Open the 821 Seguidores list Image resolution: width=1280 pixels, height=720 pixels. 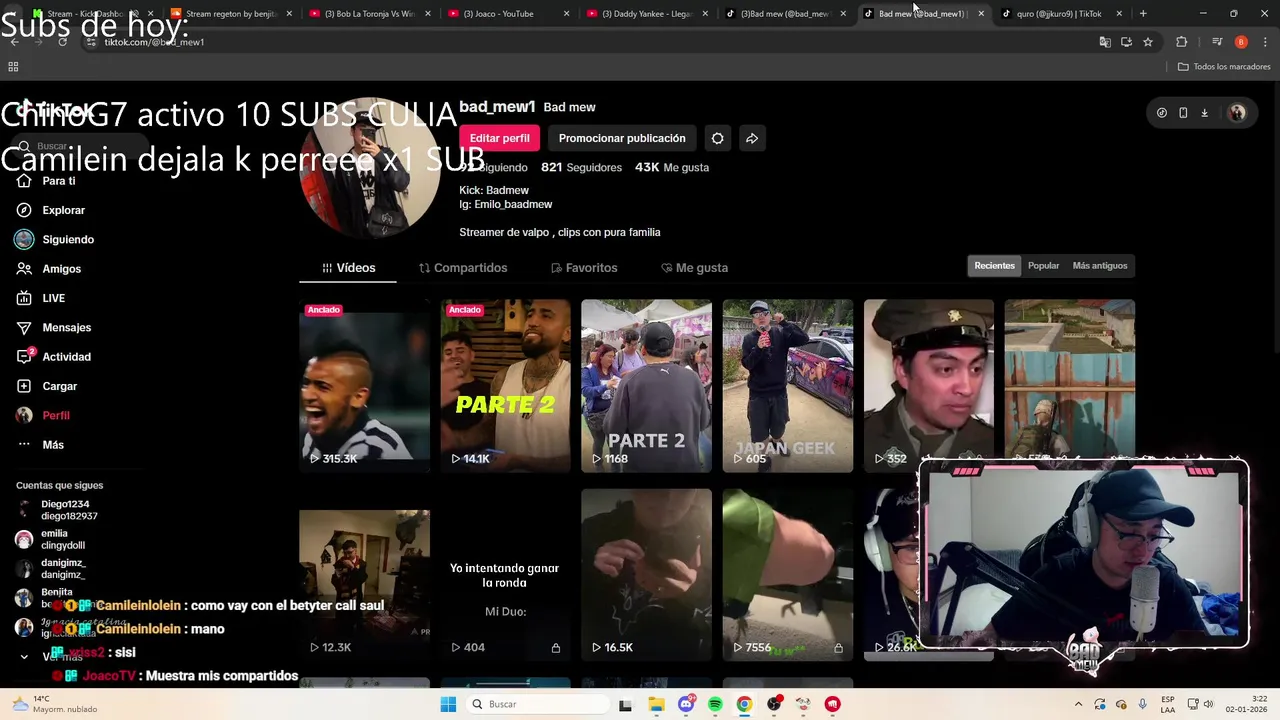pos(581,167)
